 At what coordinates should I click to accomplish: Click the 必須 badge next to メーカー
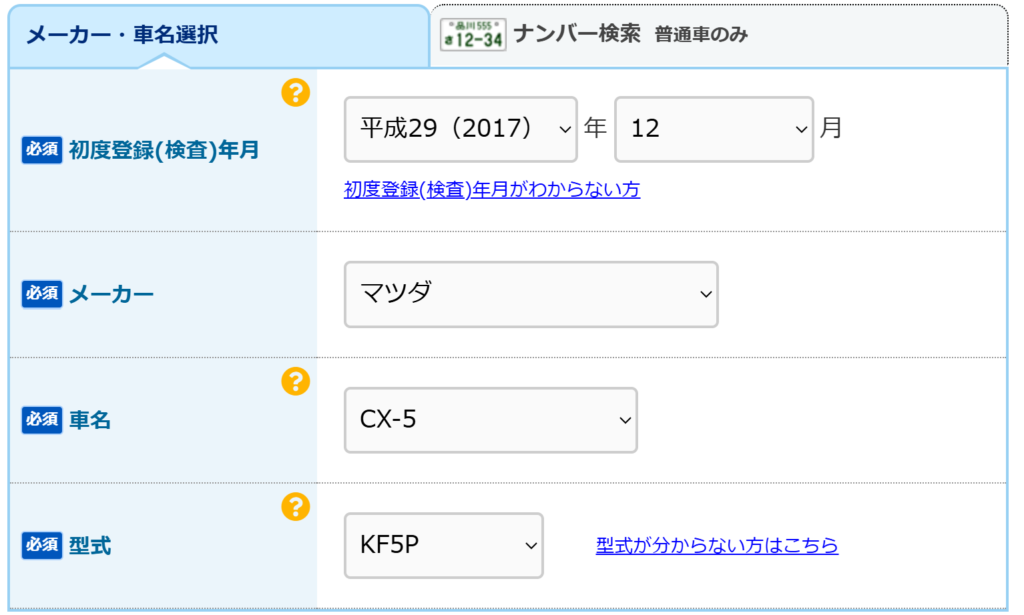[42, 294]
